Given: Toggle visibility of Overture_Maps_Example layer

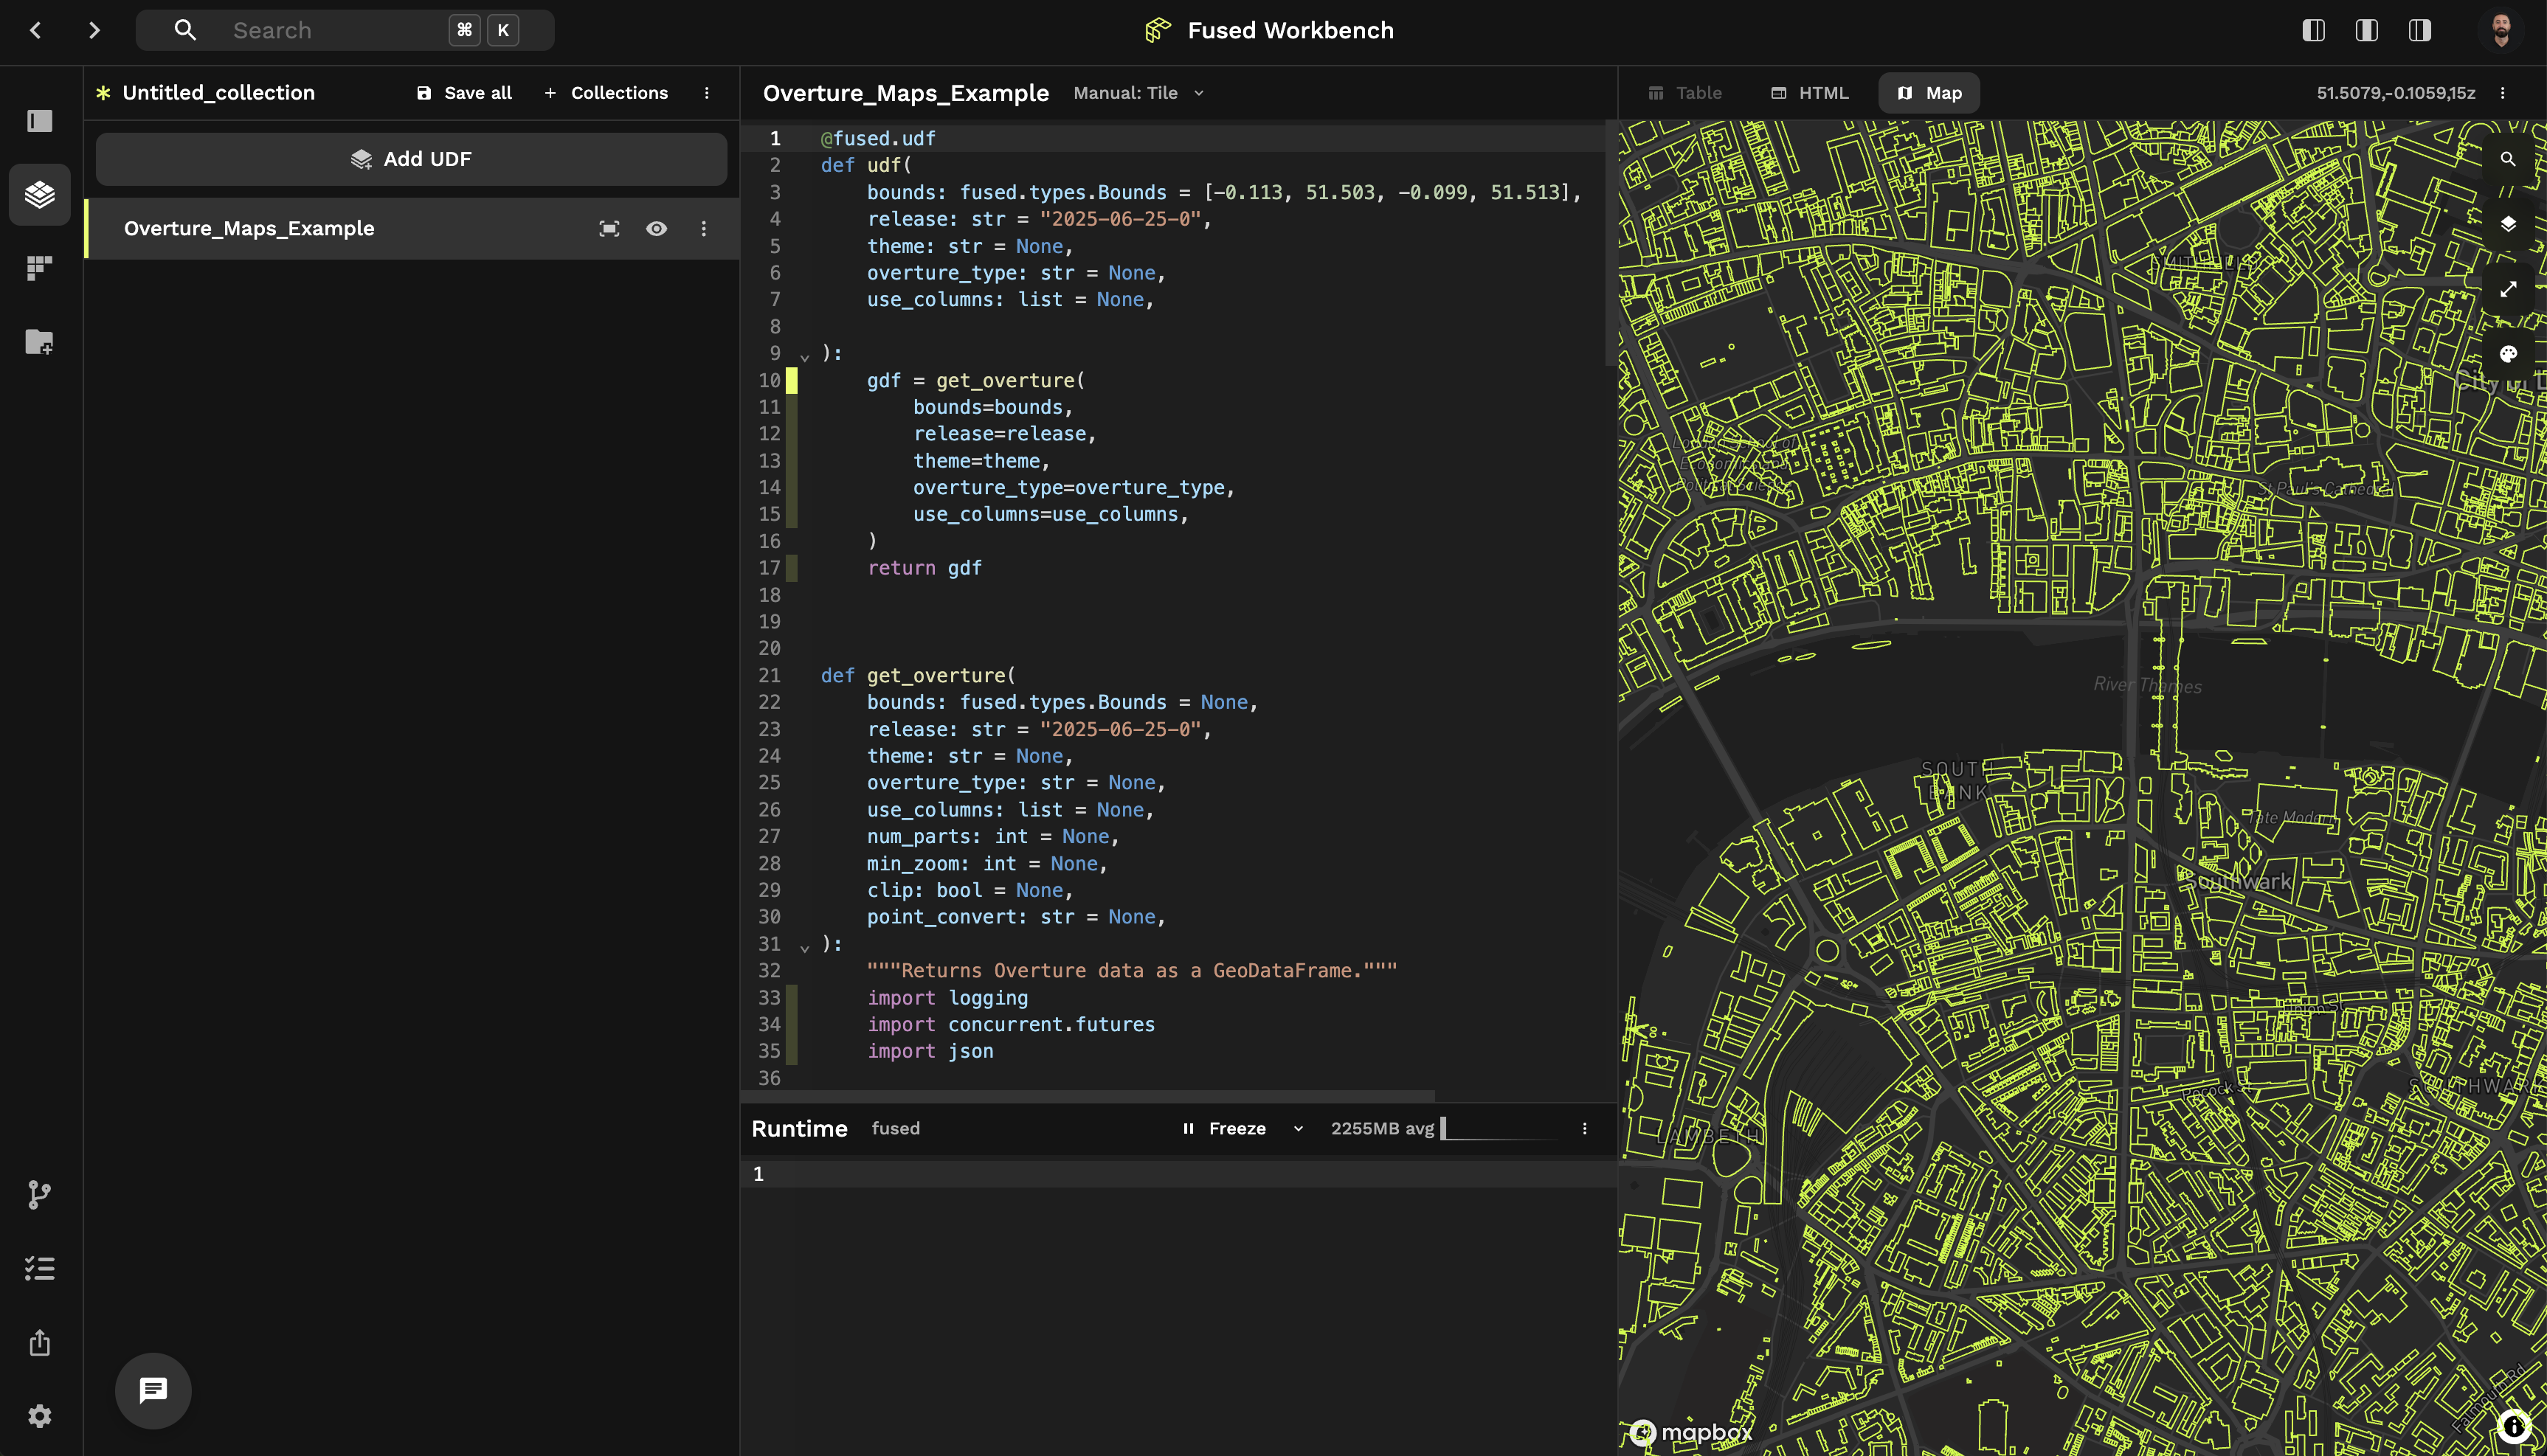Looking at the screenshot, I should [x=656, y=228].
